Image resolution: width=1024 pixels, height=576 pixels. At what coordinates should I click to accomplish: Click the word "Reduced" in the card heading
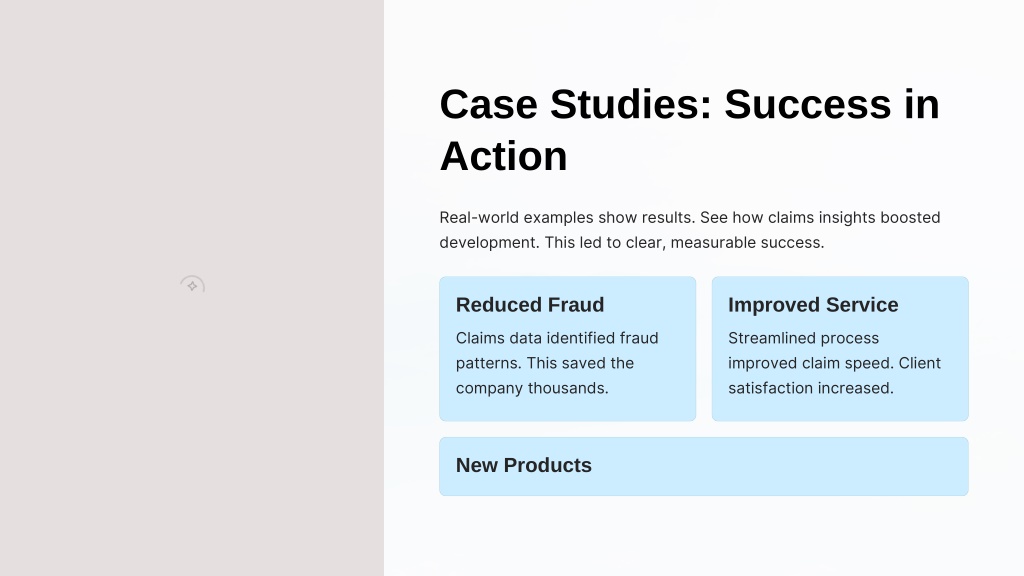pos(499,305)
